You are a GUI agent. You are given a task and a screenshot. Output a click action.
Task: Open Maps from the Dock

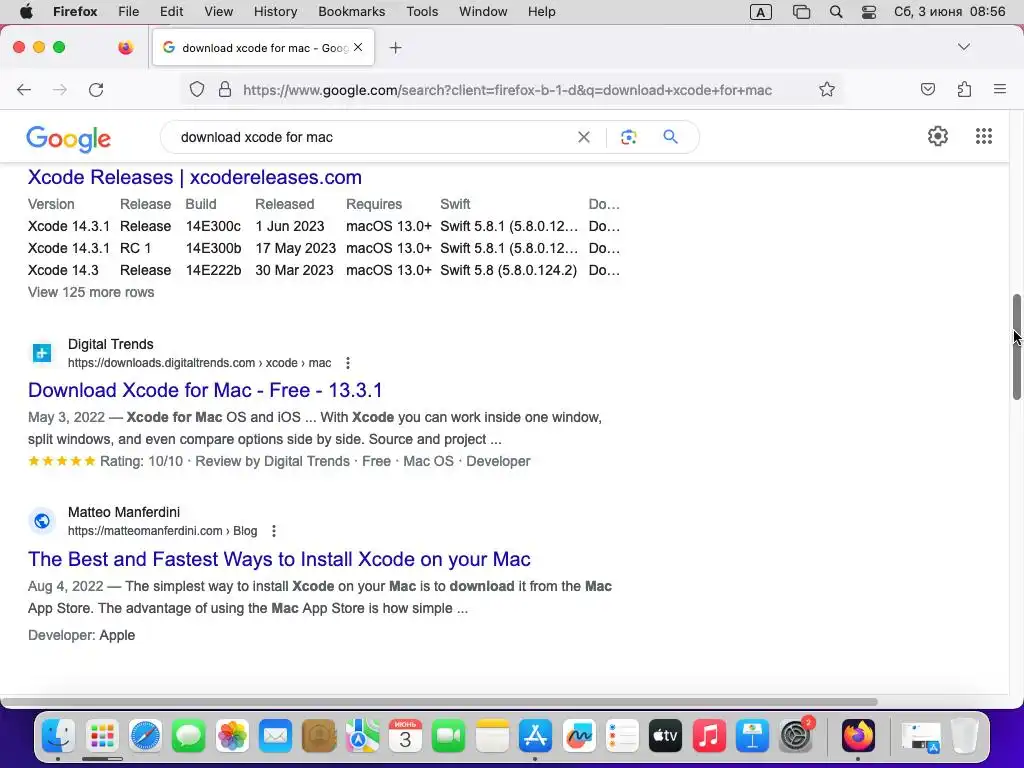[362, 736]
